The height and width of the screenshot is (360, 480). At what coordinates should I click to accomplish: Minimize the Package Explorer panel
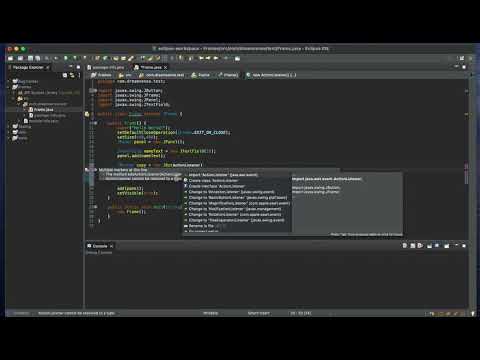(71, 67)
